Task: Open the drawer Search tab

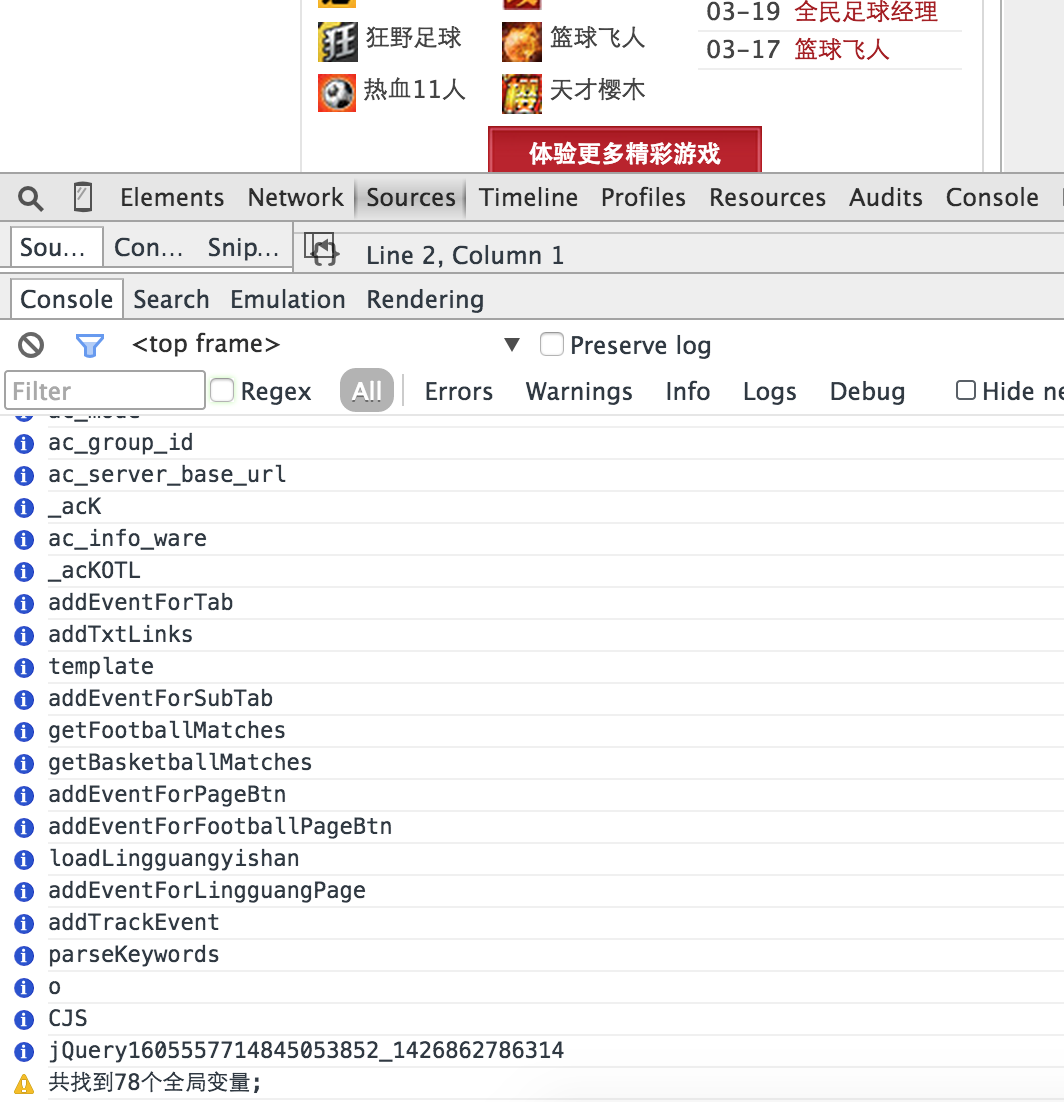Action: point(171,299)
